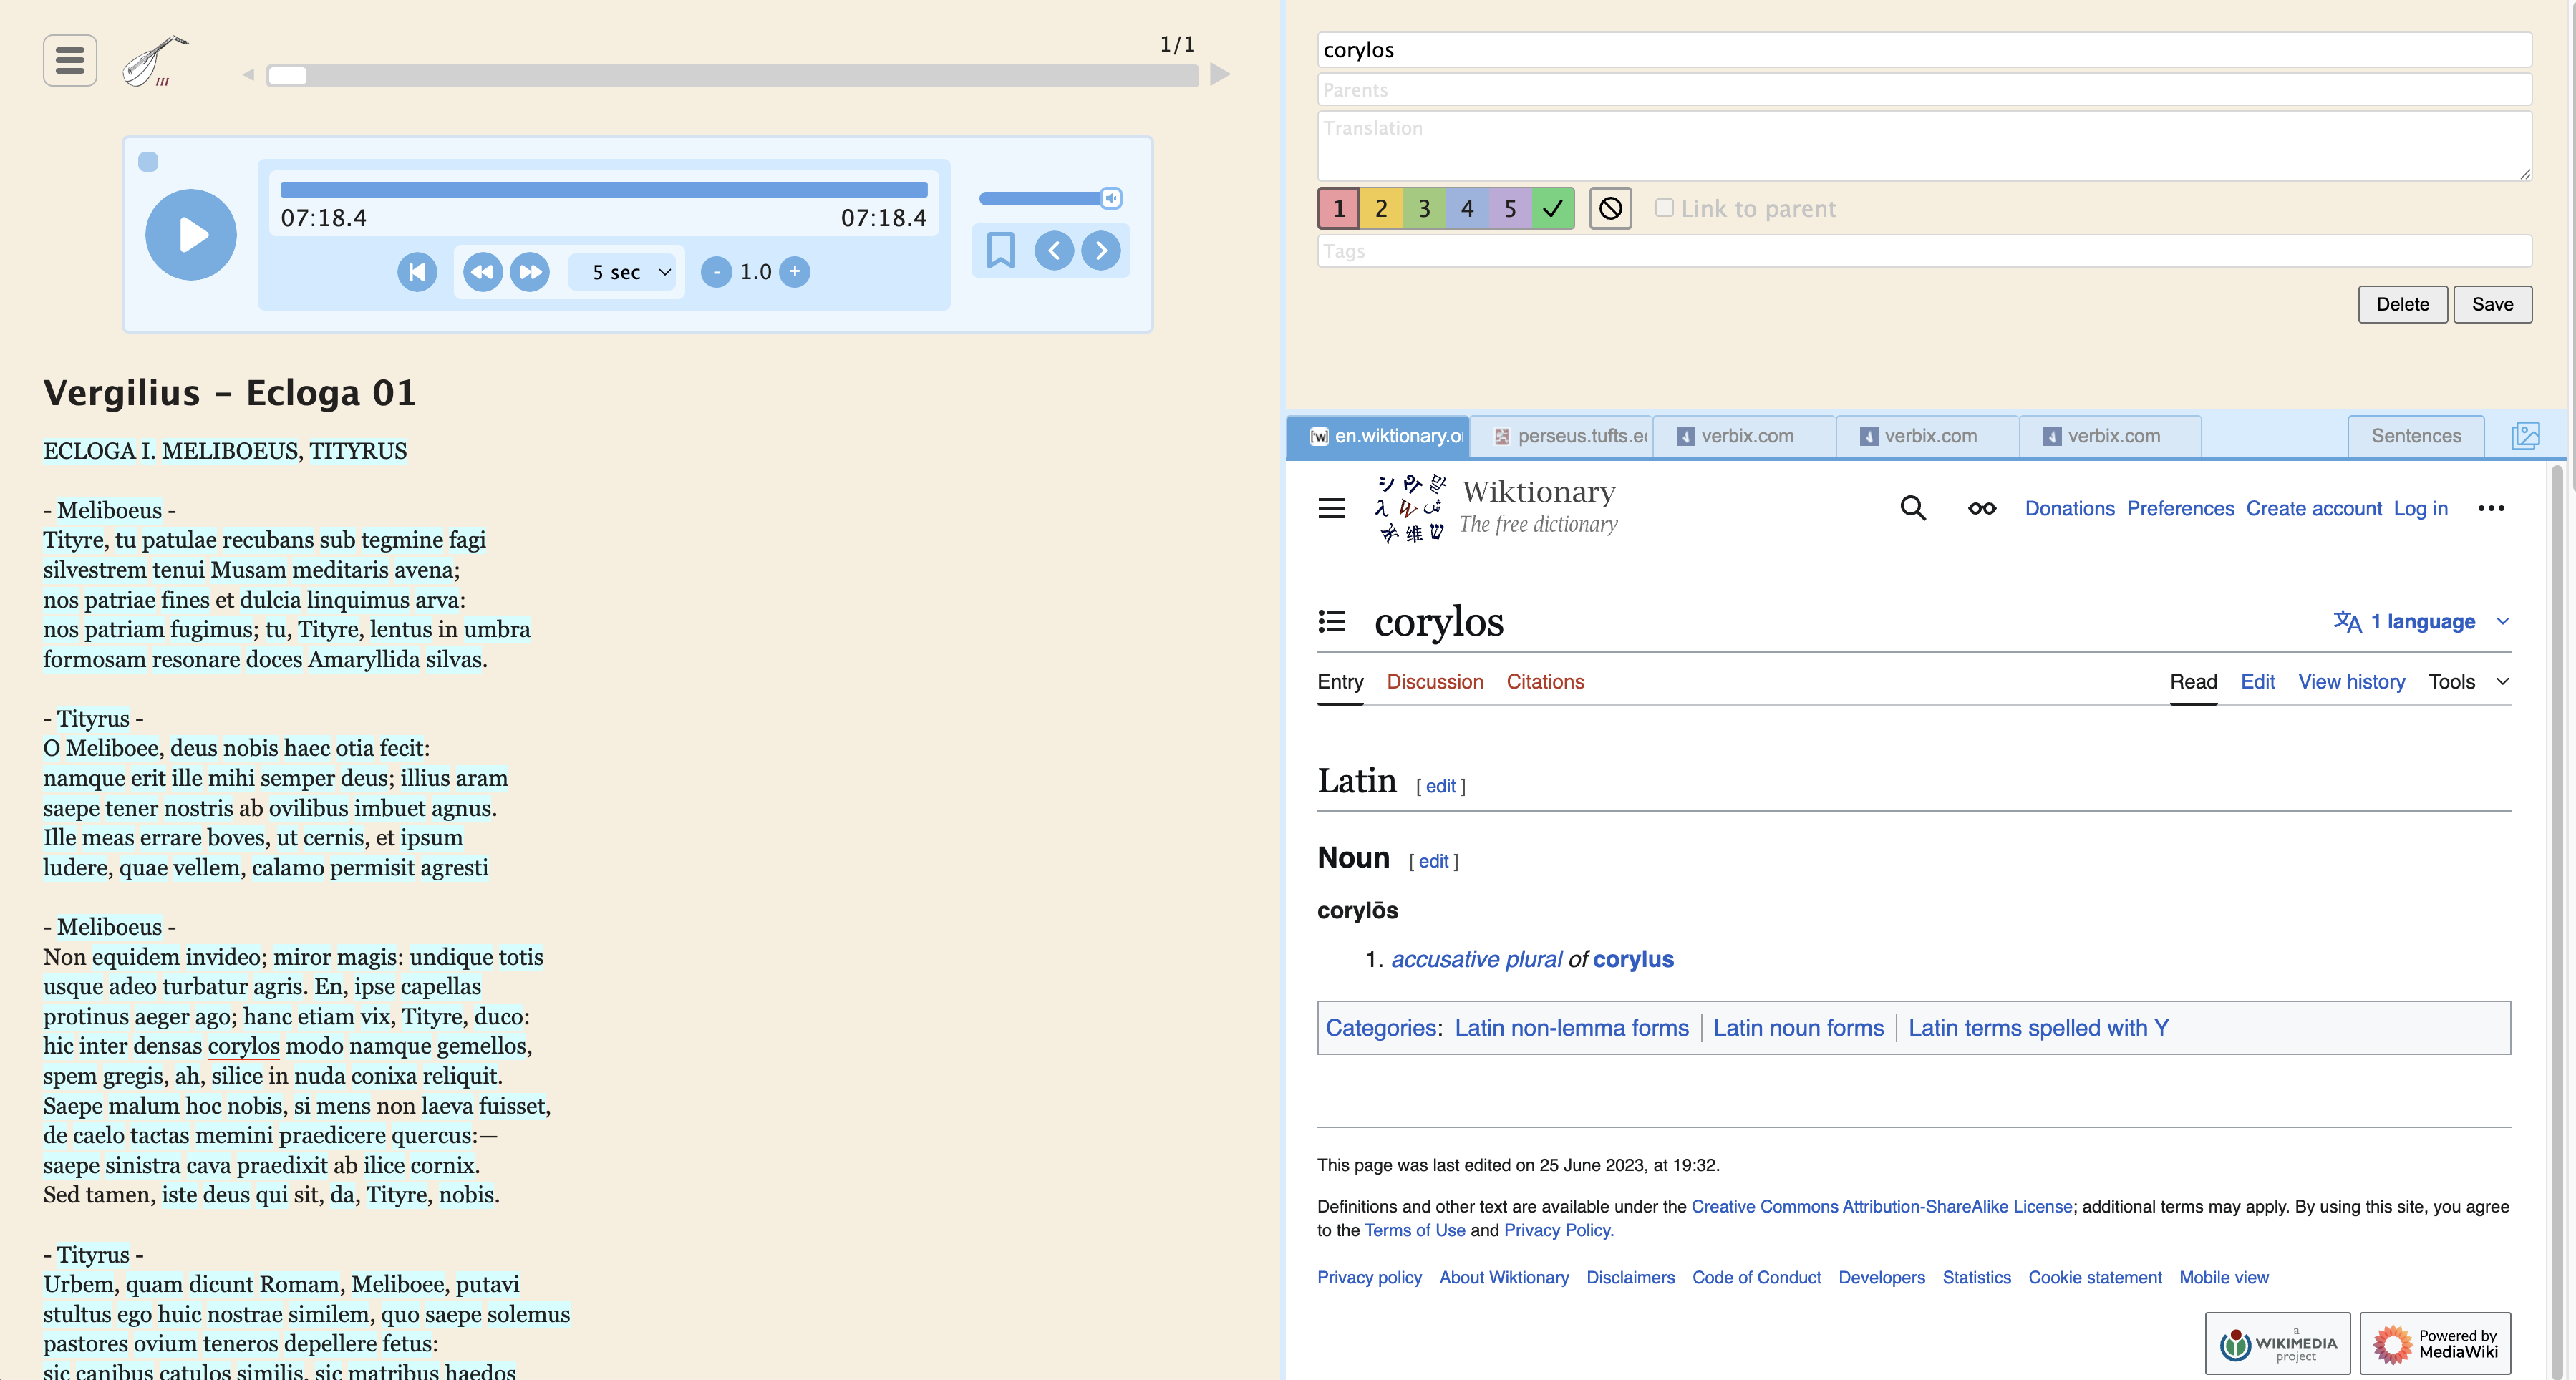Go to next page arrow
2576x1380 pixels.
point(1220,75)
